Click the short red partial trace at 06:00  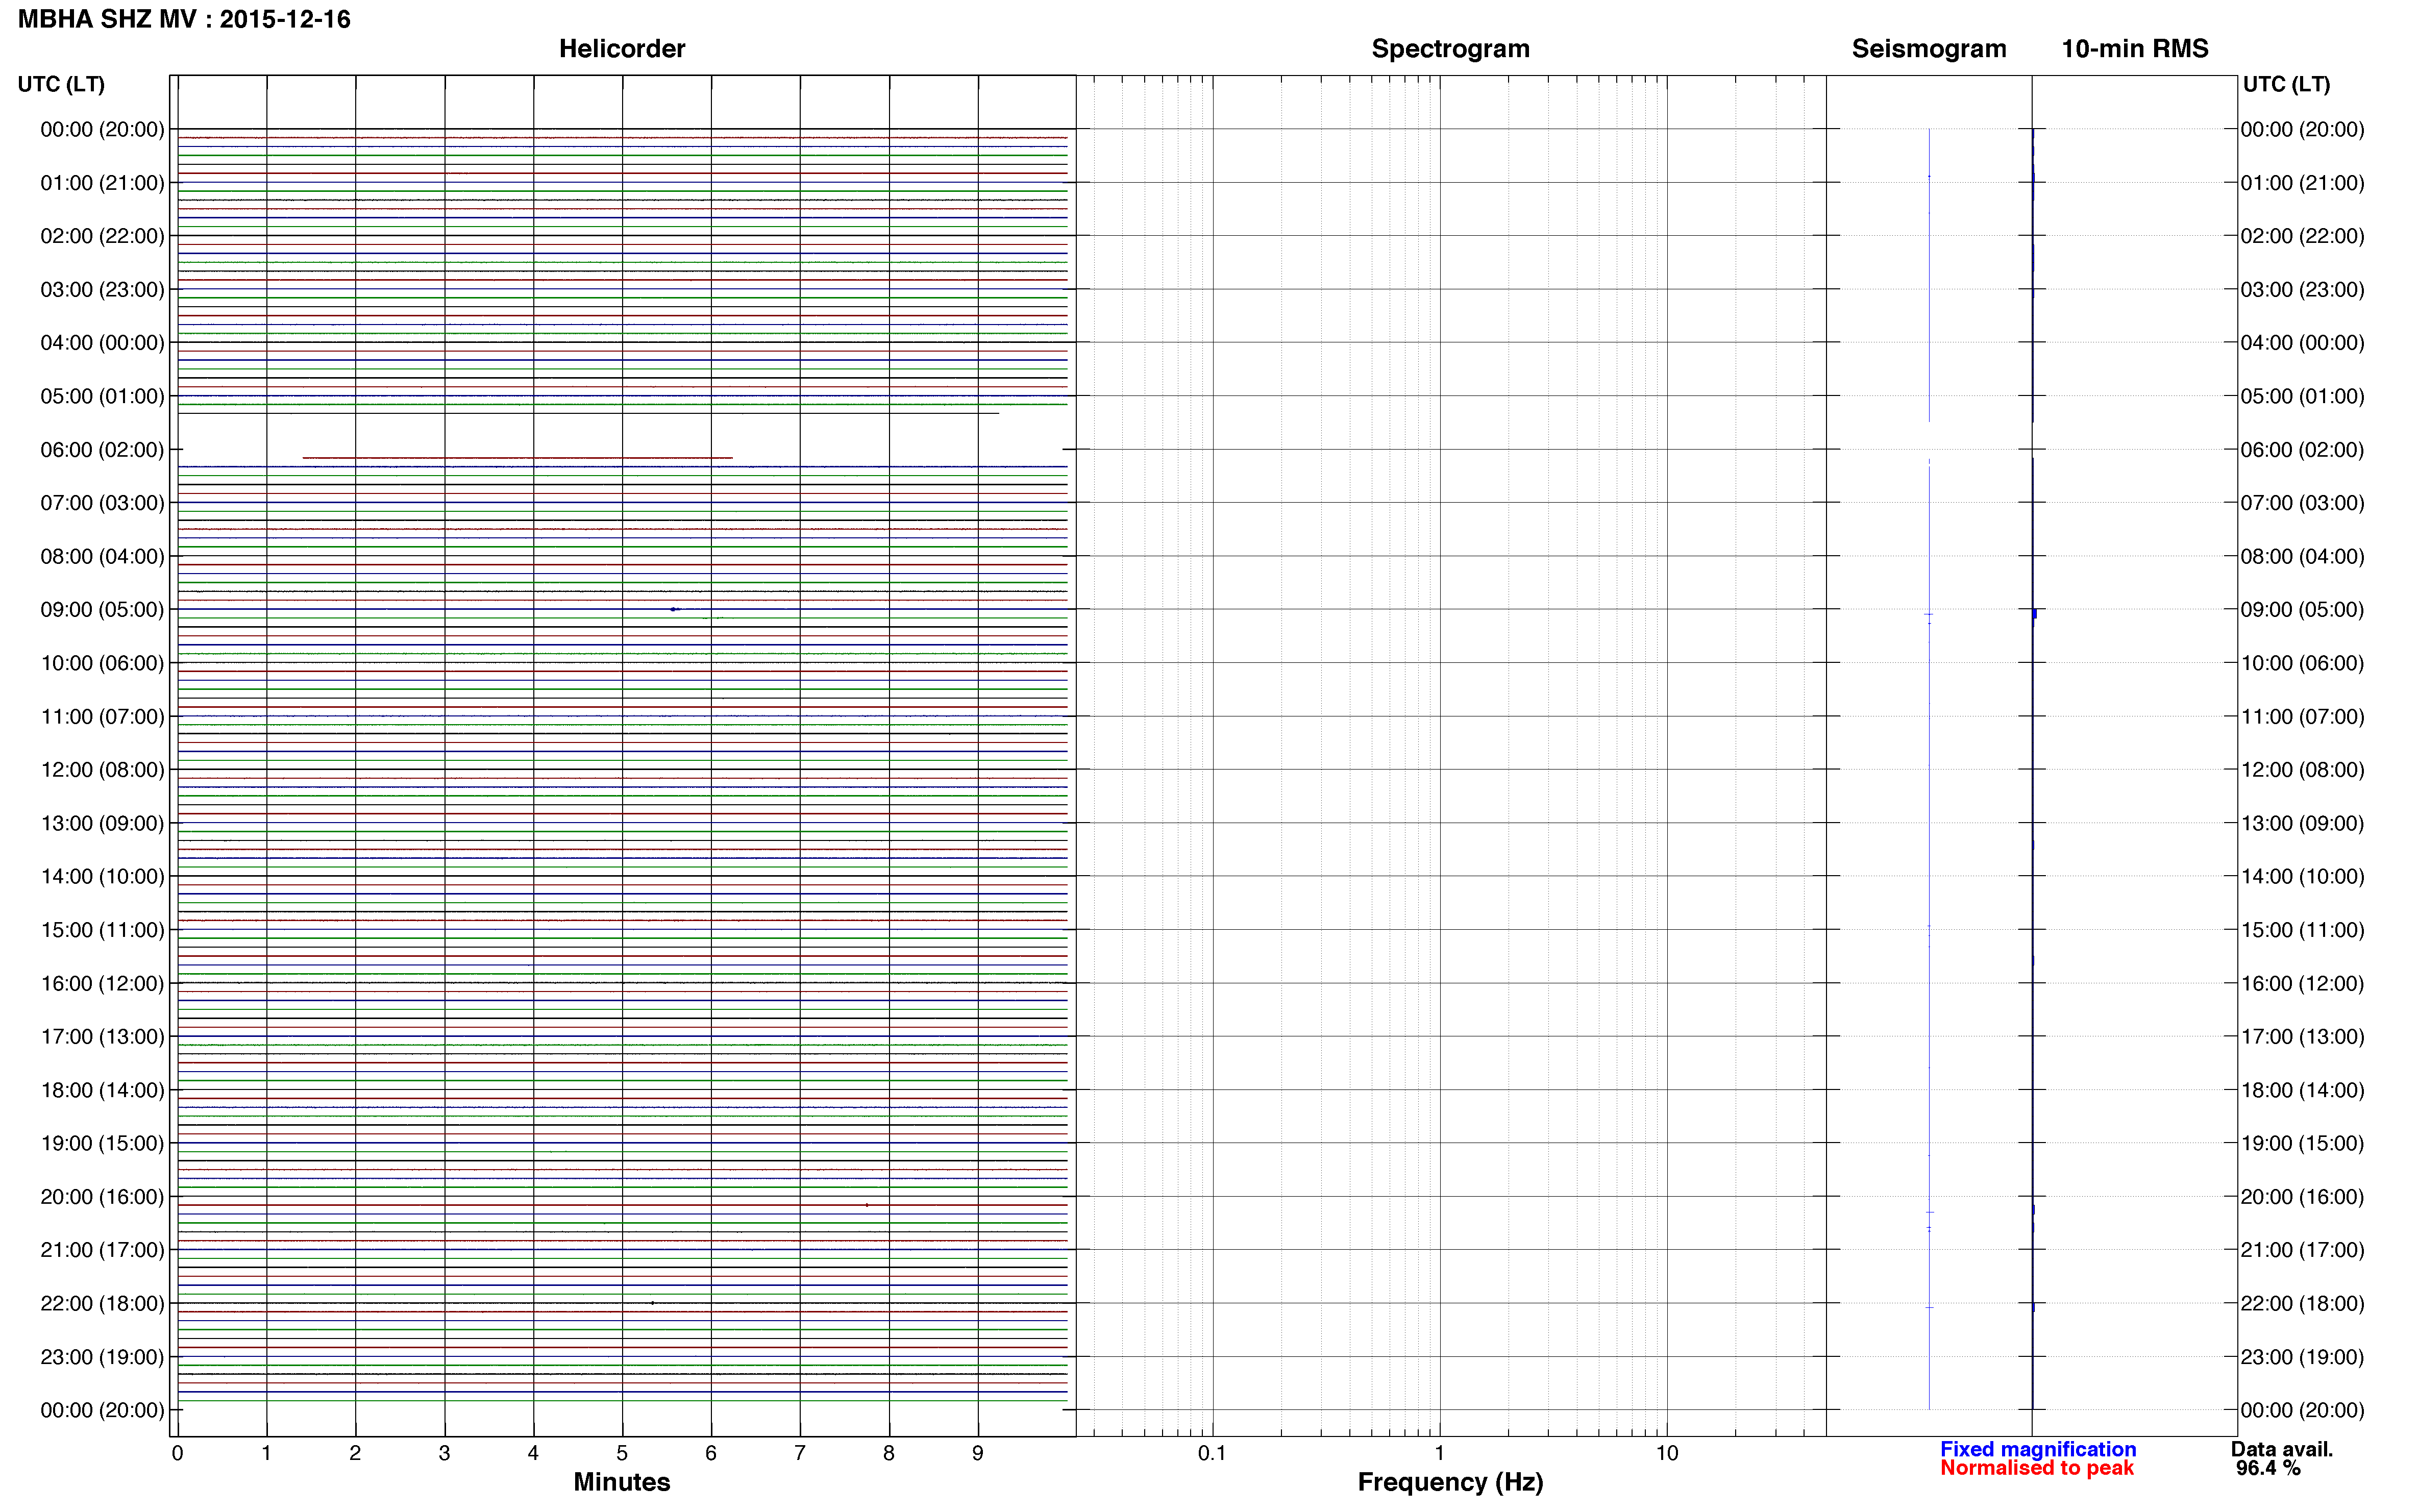point(517,458)
